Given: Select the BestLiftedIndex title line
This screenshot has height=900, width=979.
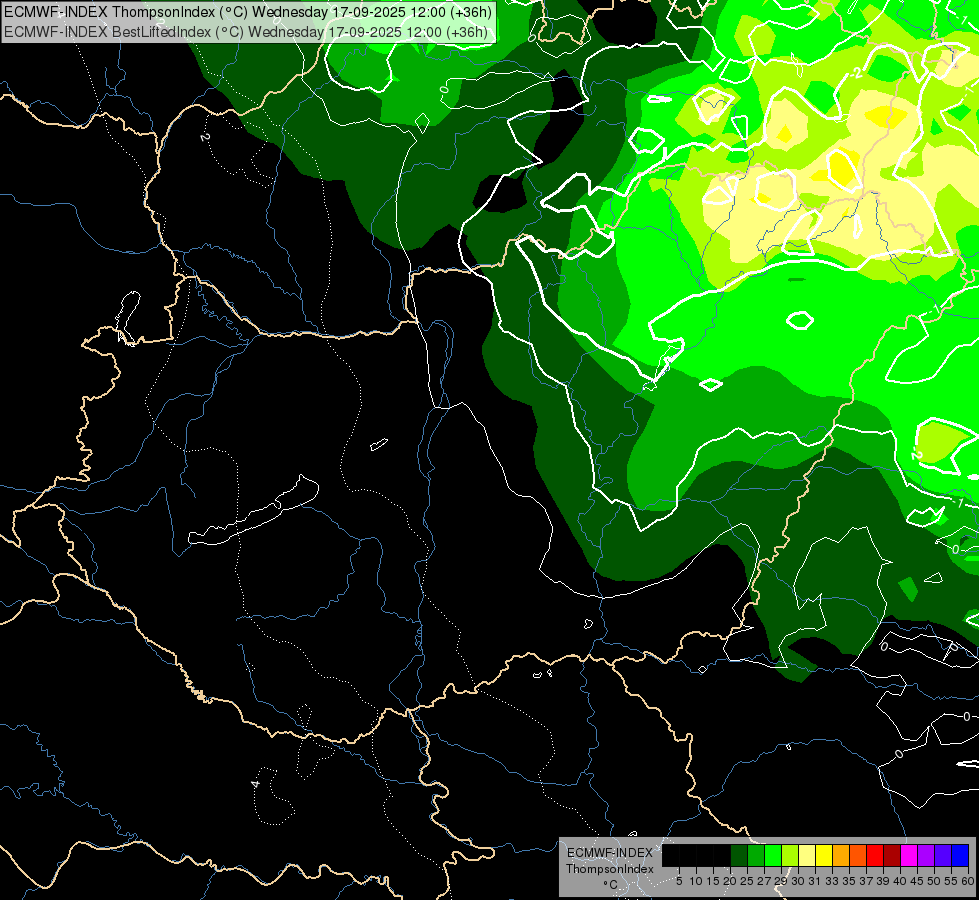Looking at the screenshot, I should coord(245,32).
